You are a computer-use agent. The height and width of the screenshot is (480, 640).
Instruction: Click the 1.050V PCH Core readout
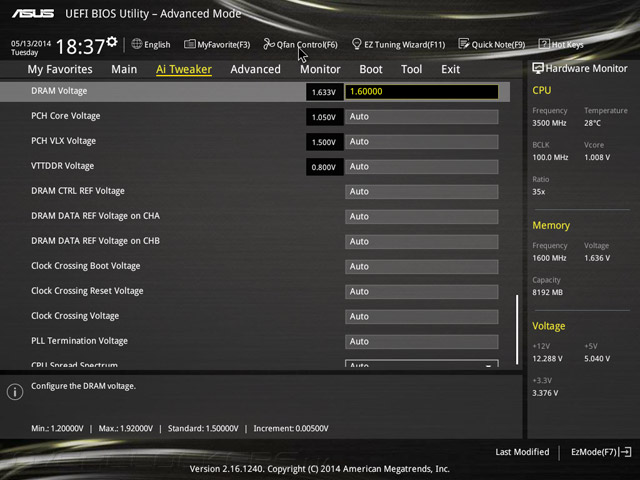point(324,117)
